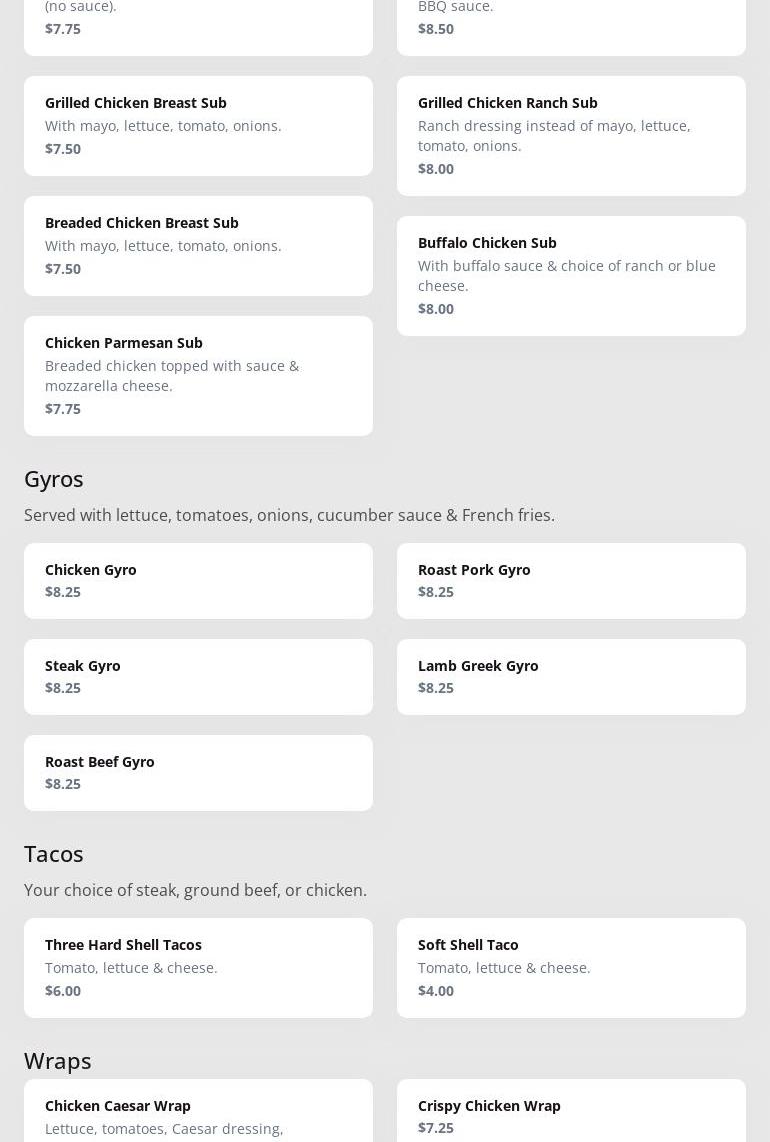The image size is (770, 1142).
Task: Select the Chicken Parmesan Sub card
Action: click(x=198, y=376)
